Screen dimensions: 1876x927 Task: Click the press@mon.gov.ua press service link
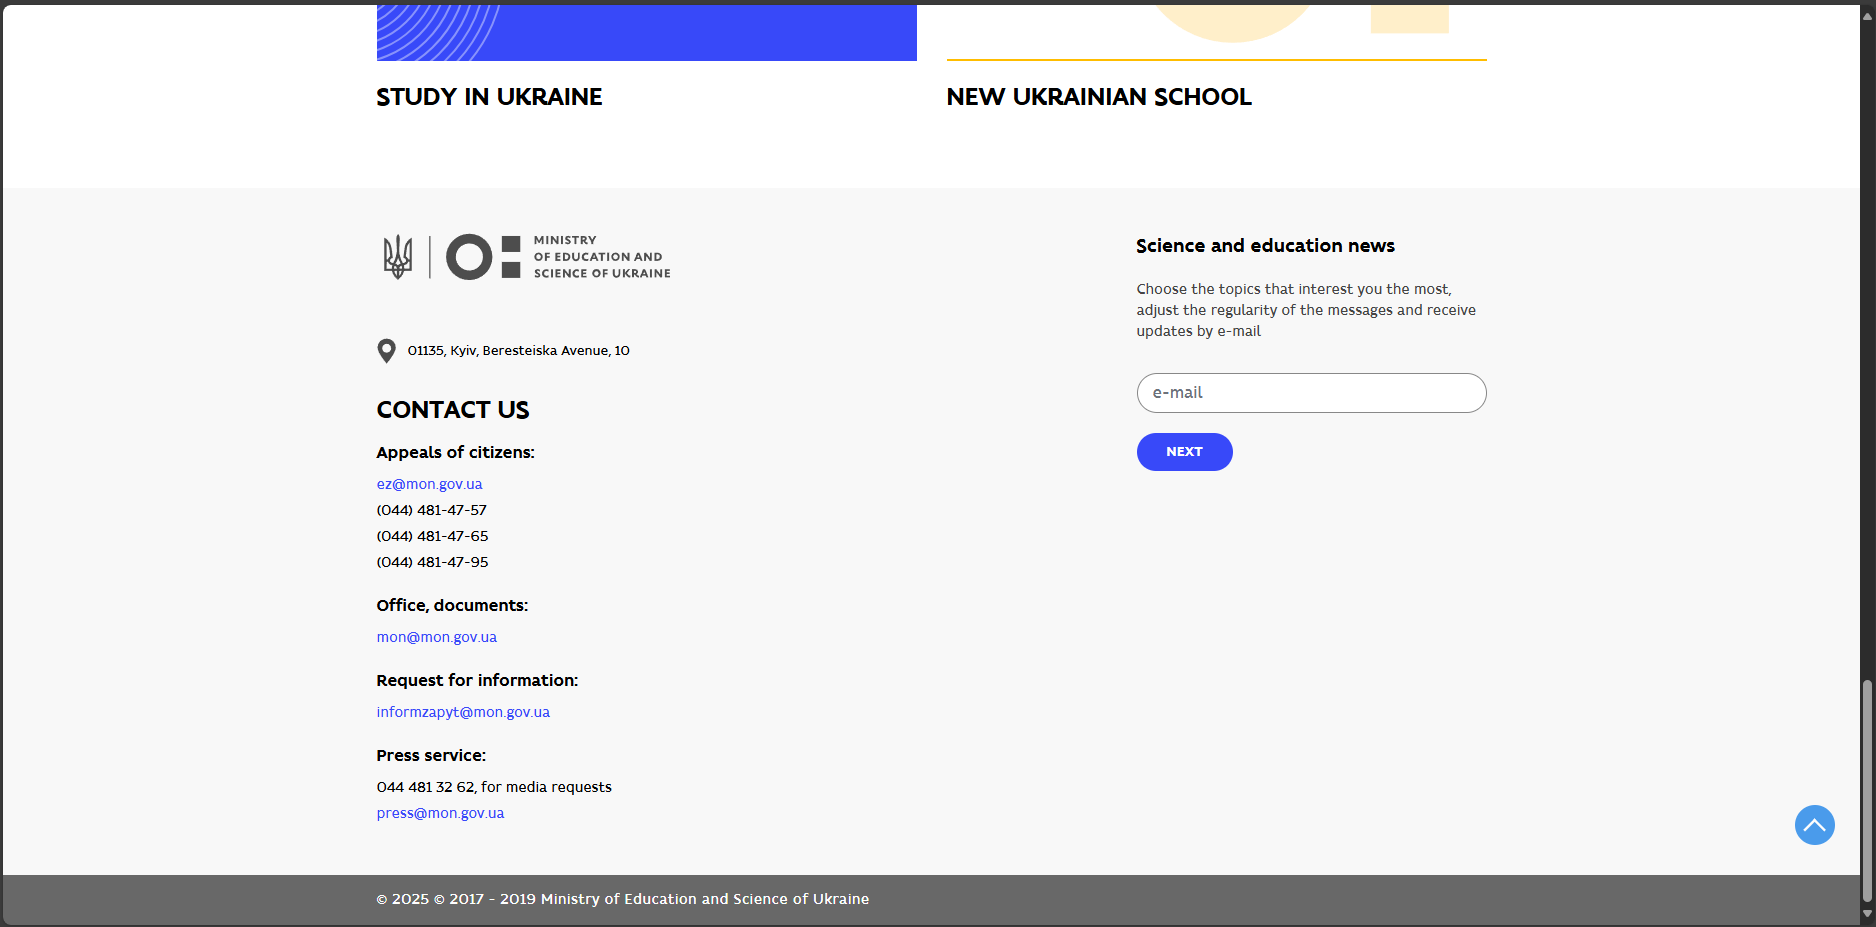pyautogui.click(x=440, y=813)
